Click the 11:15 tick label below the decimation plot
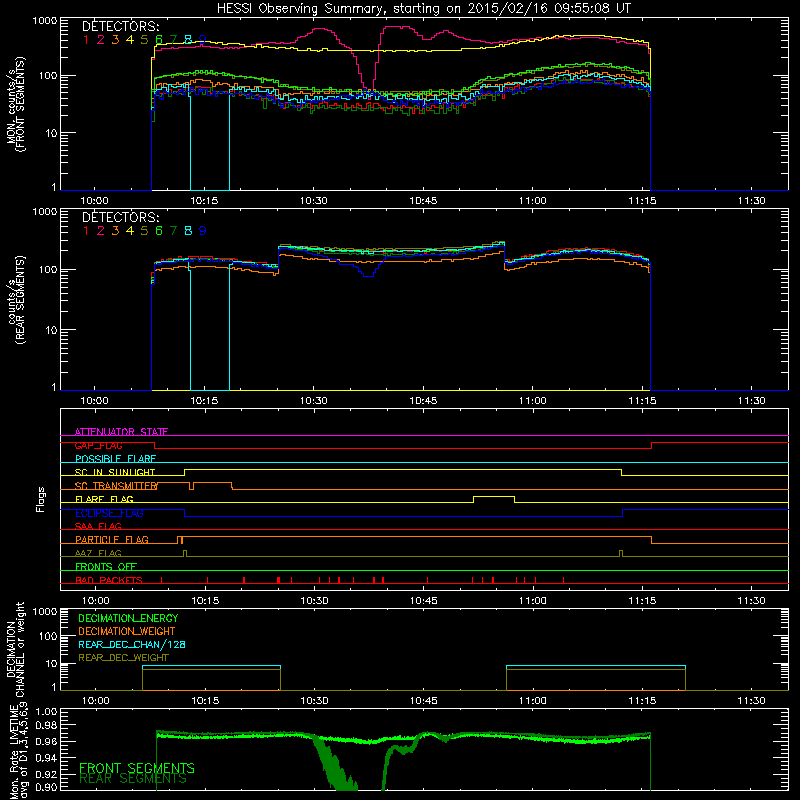The image size is (800, 800). point(642,701)
